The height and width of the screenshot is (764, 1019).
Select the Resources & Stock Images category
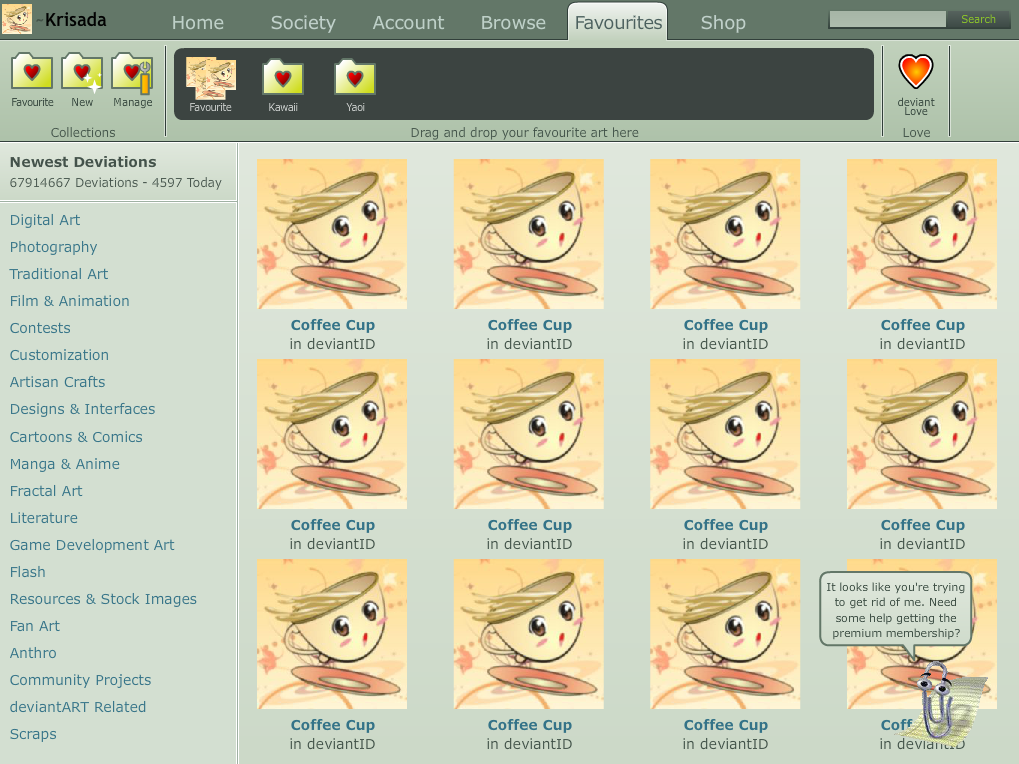103,599
